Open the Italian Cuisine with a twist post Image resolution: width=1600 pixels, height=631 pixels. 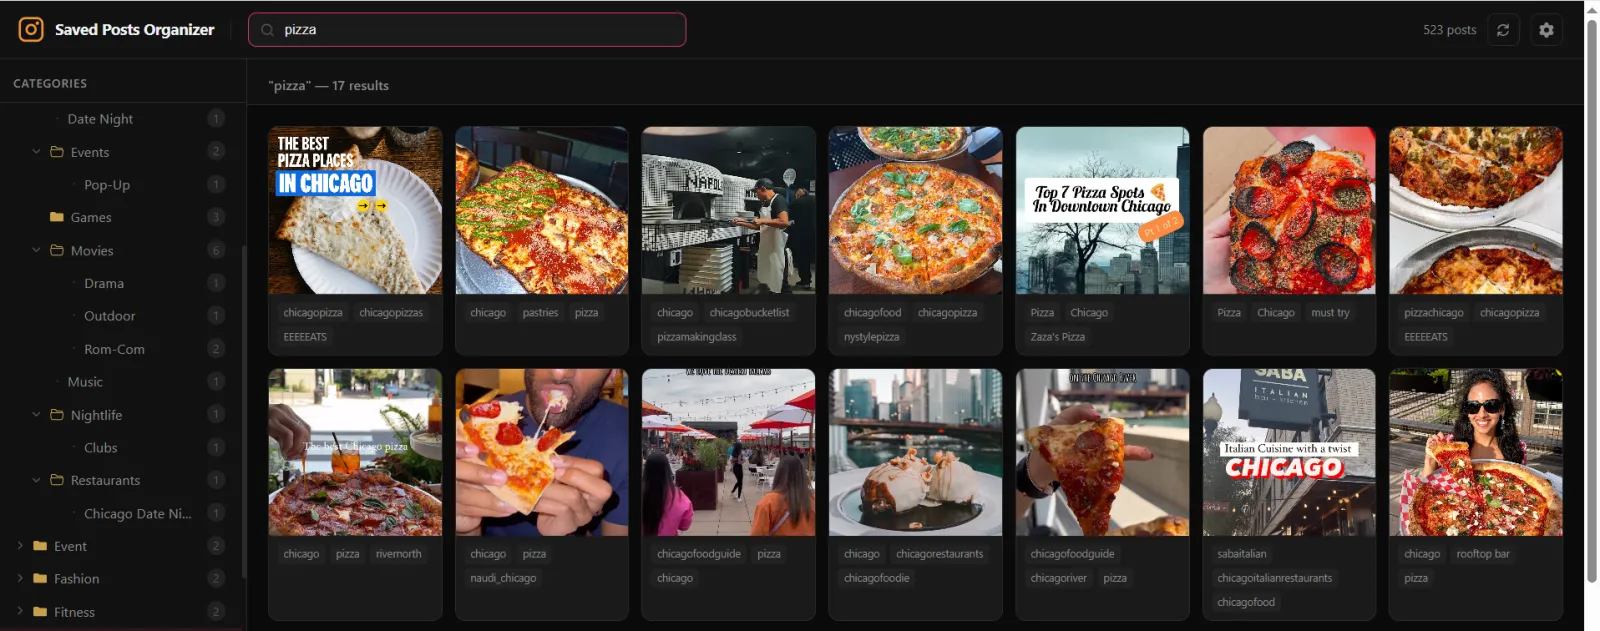1289,452
